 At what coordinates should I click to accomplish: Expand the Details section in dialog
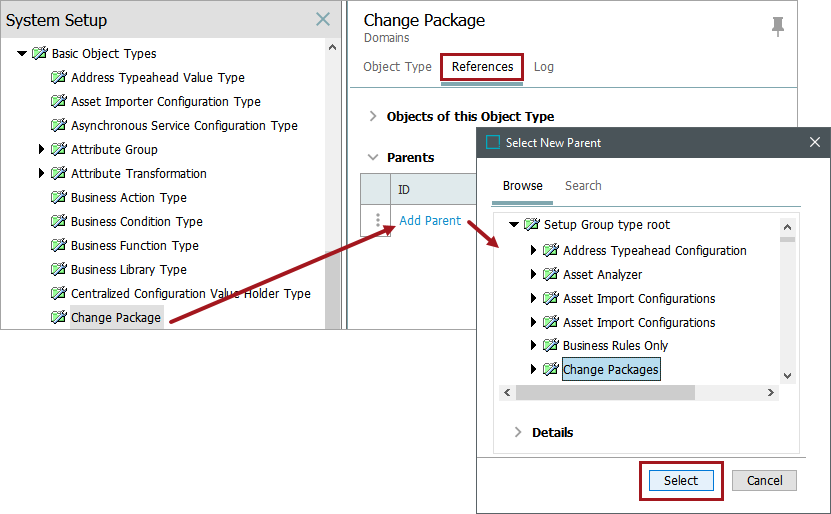[x=518, y=433]
